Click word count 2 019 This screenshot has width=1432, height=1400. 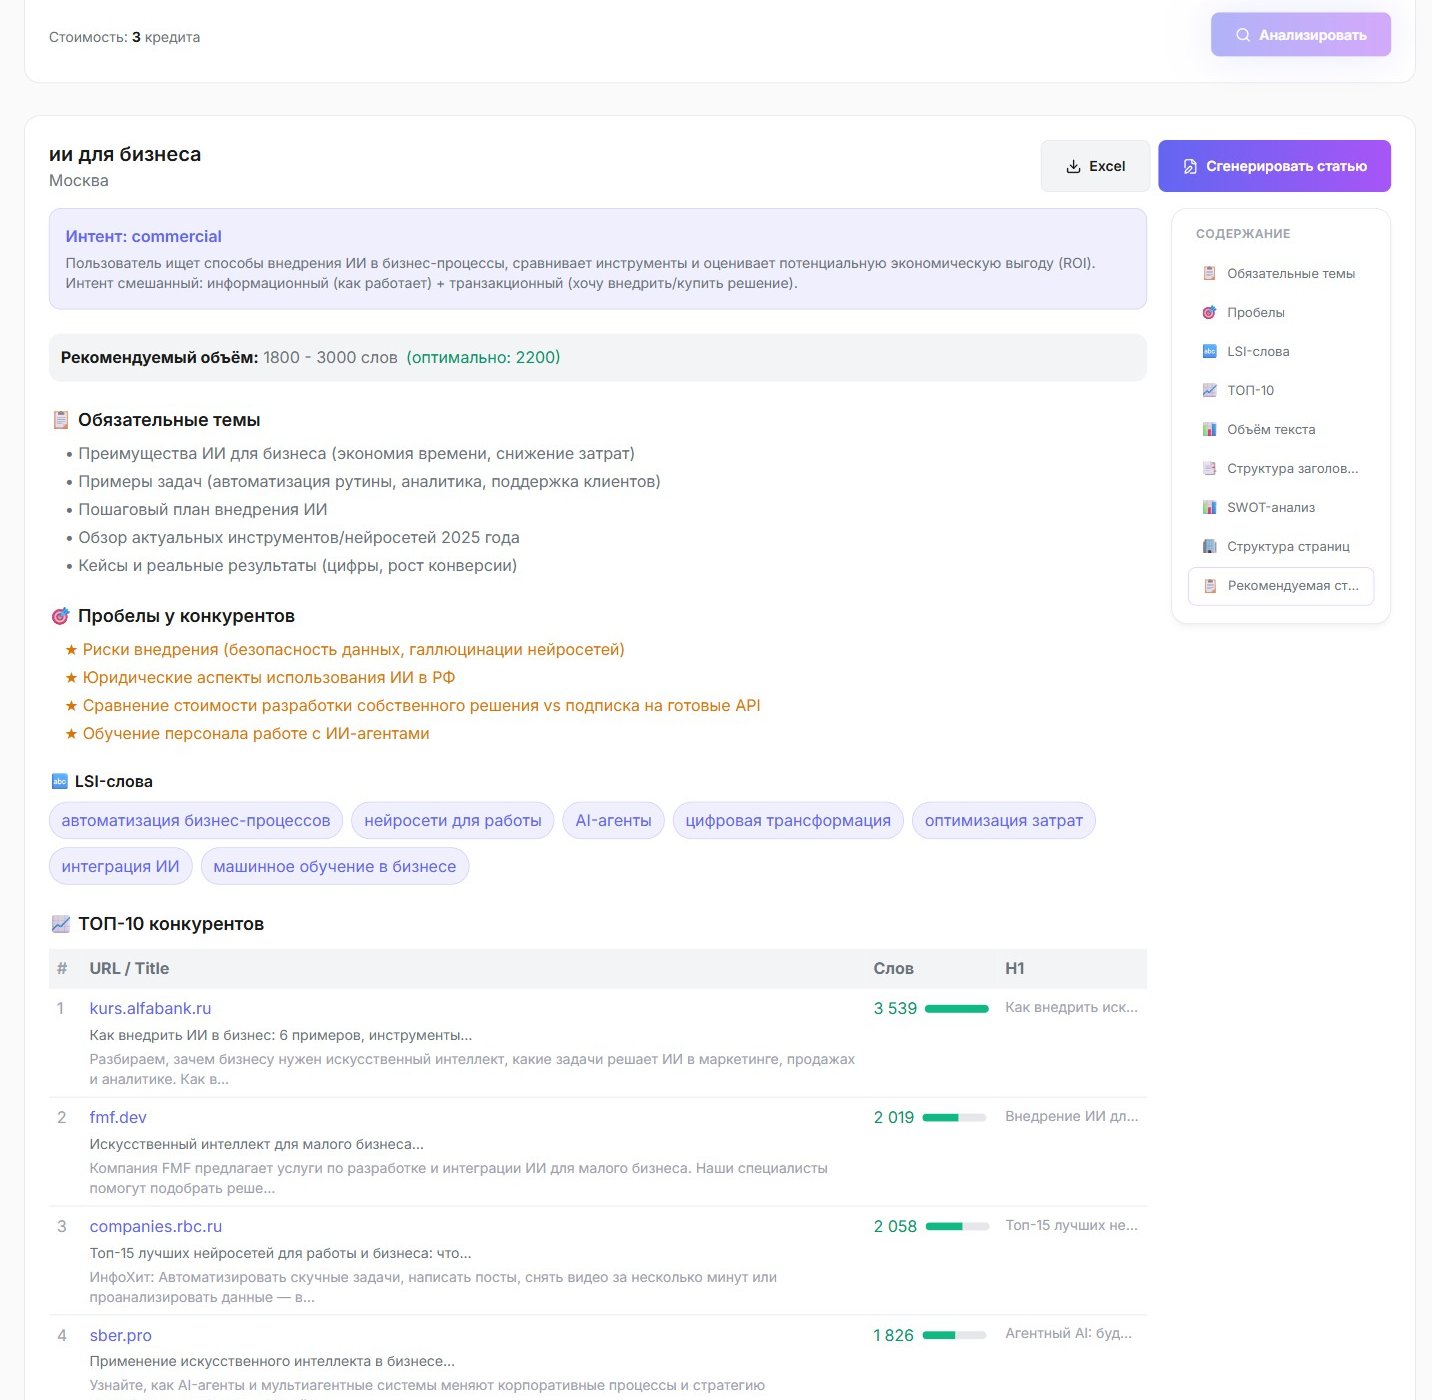click(x=894, y=1117)
